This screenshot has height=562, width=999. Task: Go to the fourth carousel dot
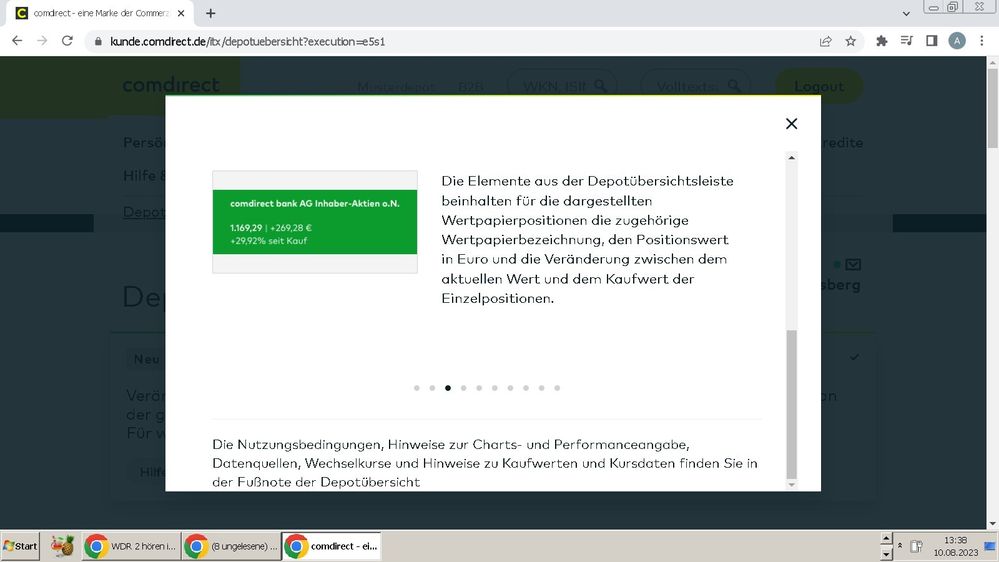pos(463,388)
